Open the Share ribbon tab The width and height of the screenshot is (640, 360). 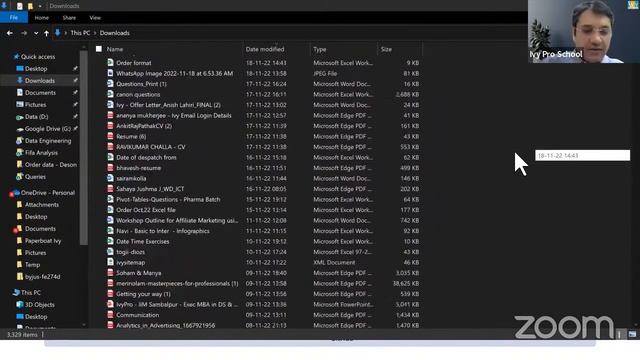coord(69,18)
